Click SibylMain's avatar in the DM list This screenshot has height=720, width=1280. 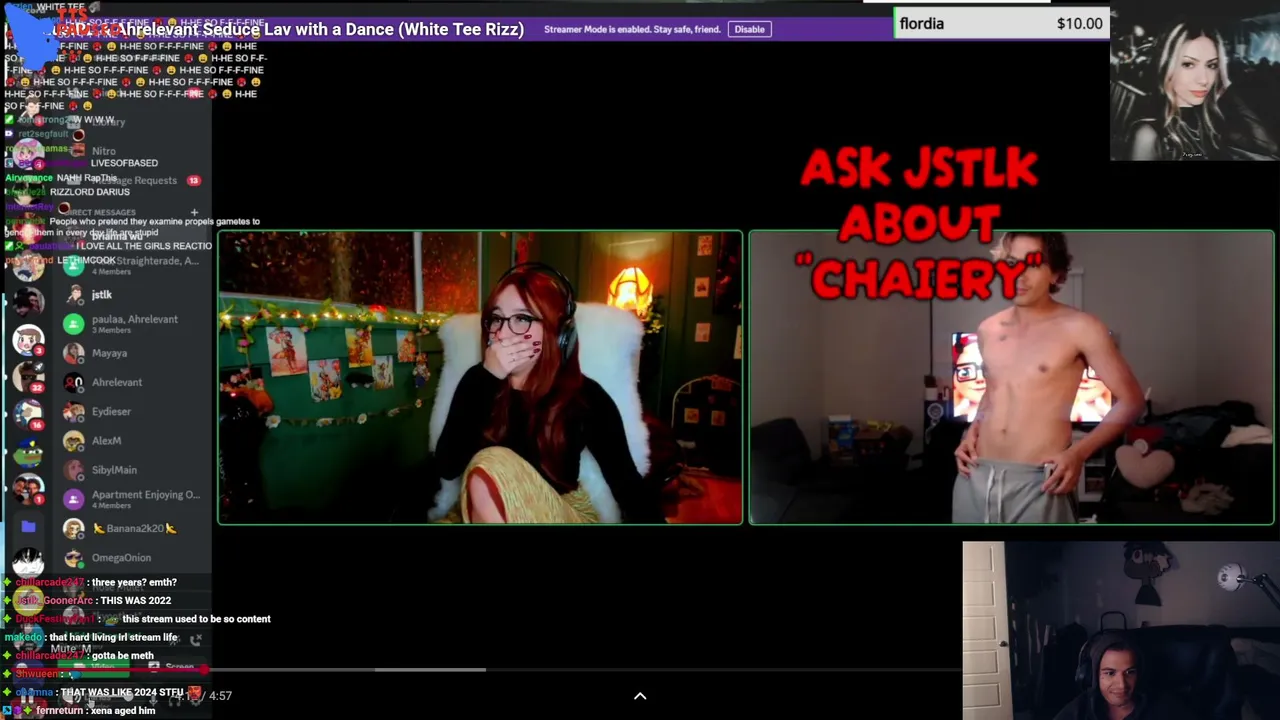pos(73,470)
